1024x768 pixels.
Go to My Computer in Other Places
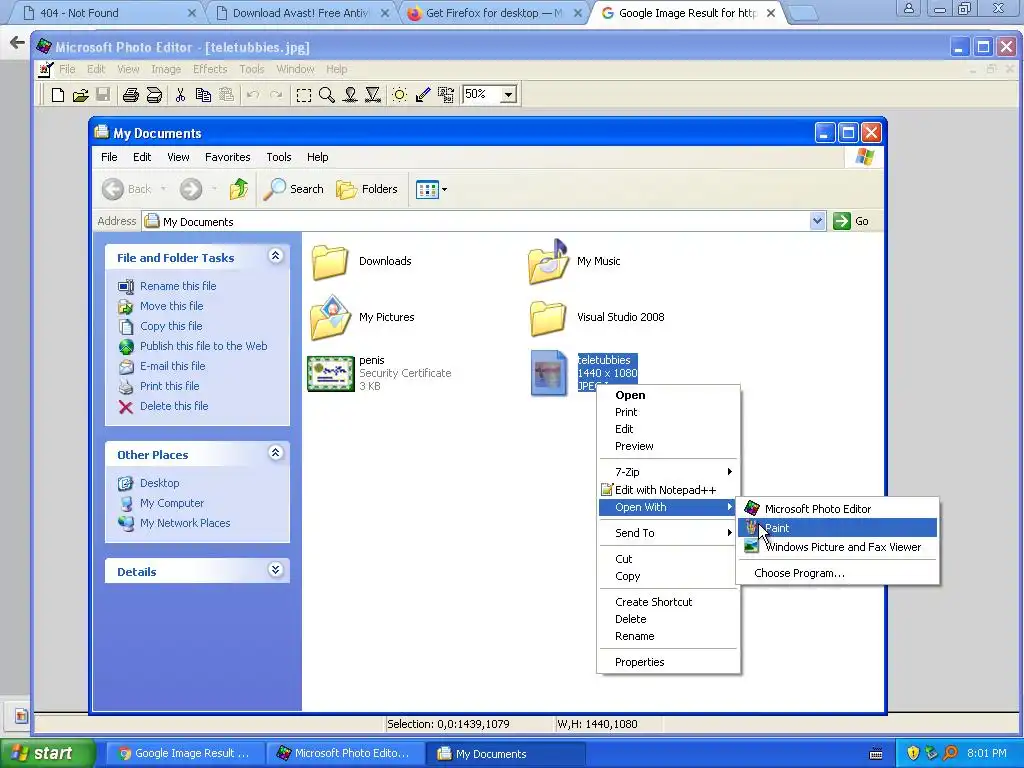point(172,503)
